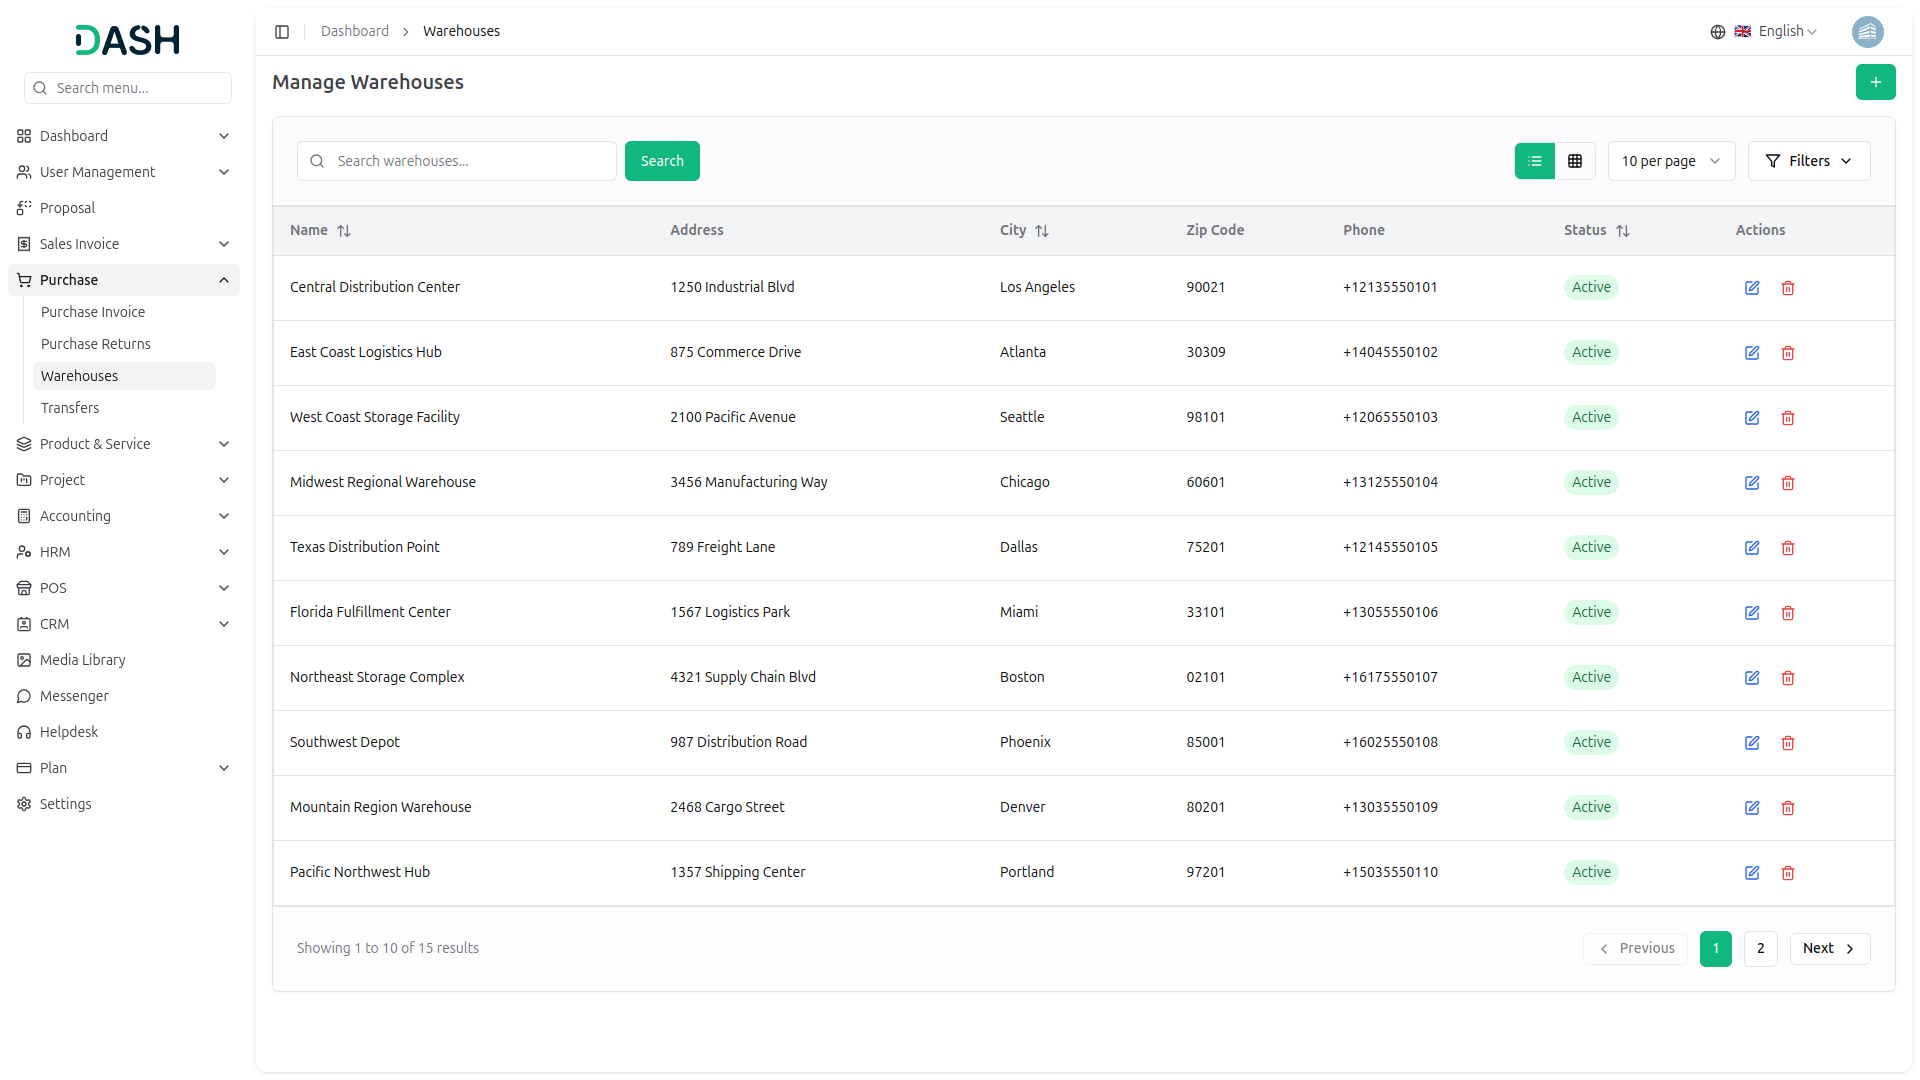Delete Mountain Region Warehouse
The width and height of the screenshot is (1920, 1080).
click(1788, 808)
